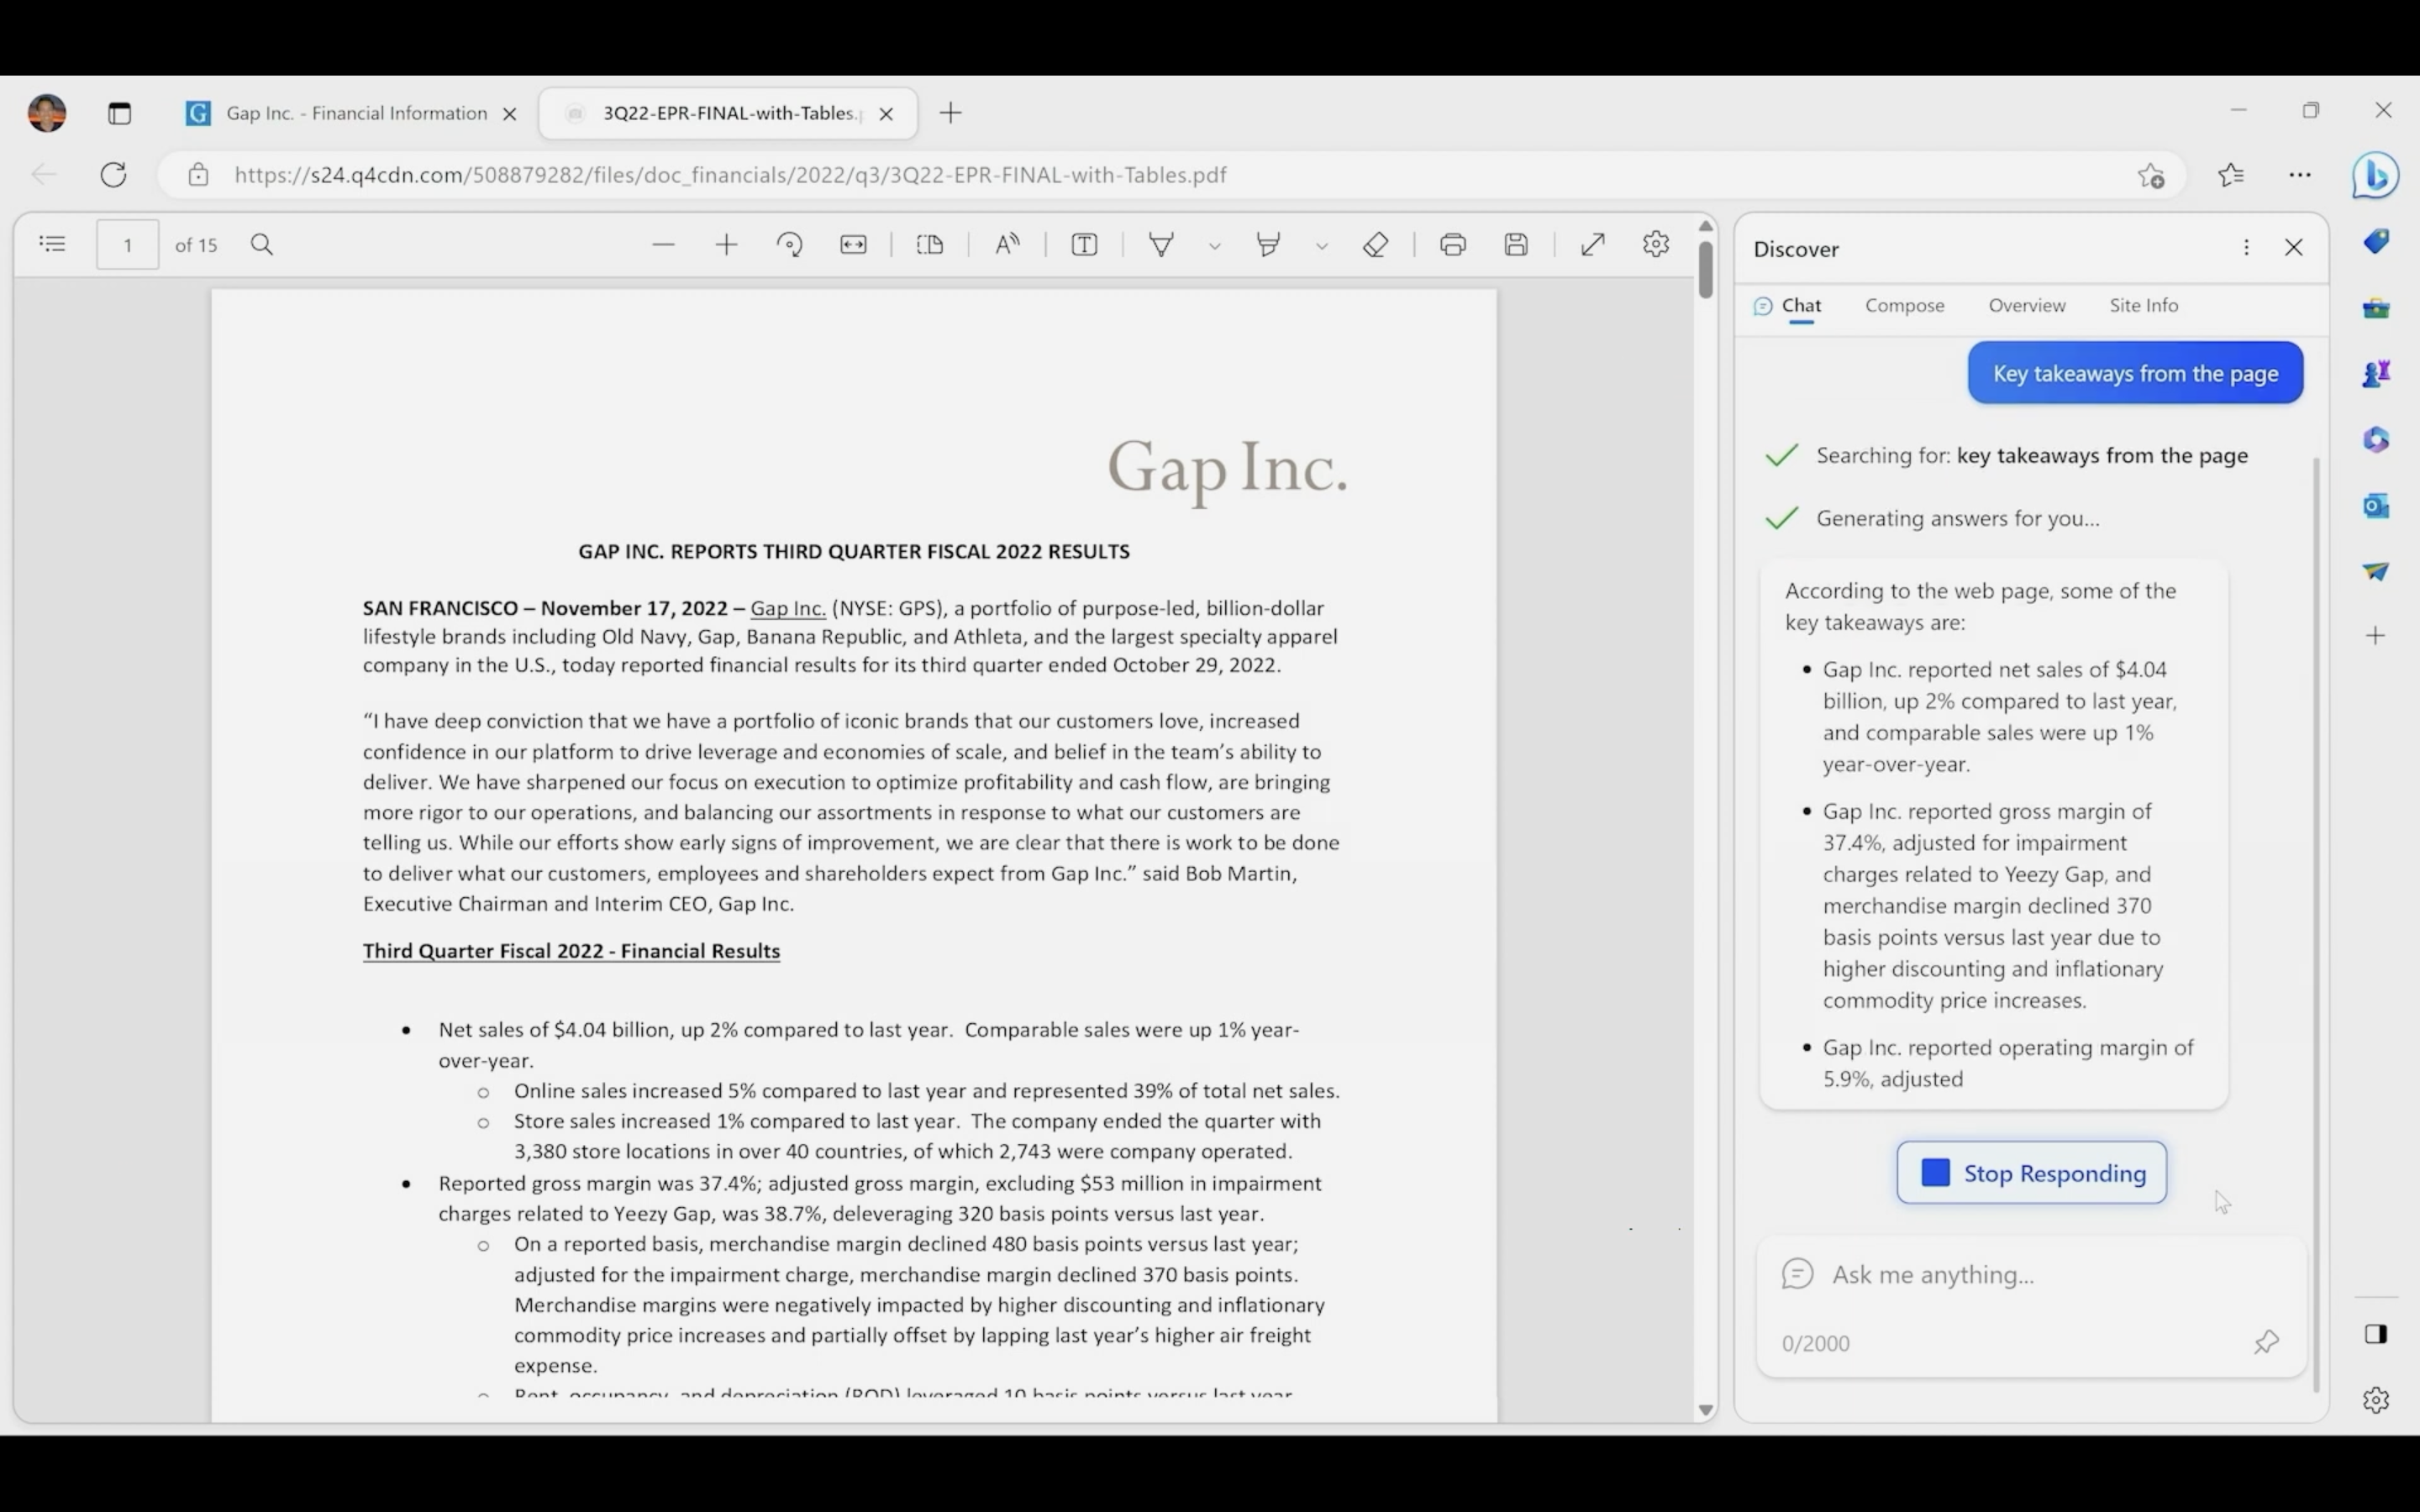Print the PDF document
This screenshot has width=2420, height=1512.
[1453, 245]
